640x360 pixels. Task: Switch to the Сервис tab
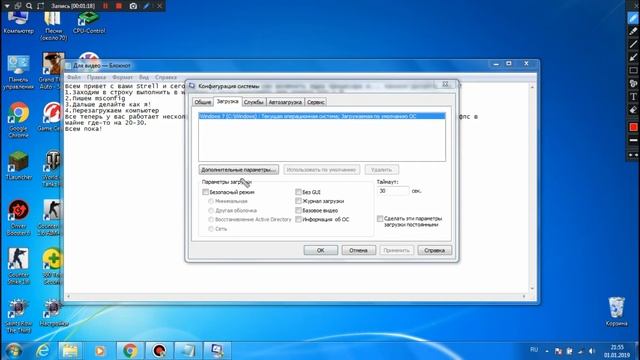(316, 102)
